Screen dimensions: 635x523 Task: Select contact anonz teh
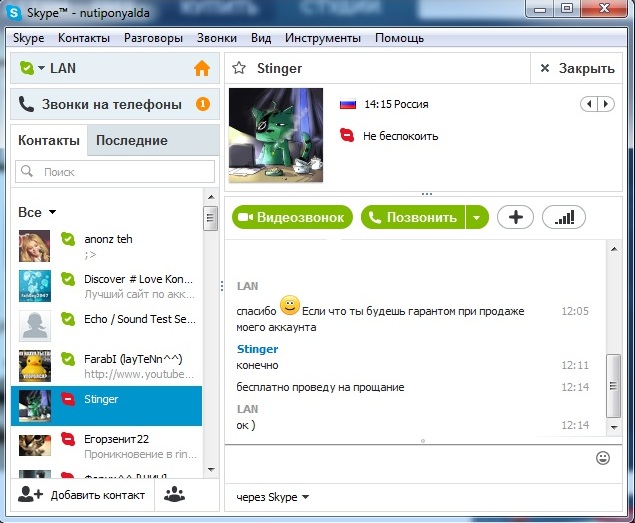click(x=107, y=246)
